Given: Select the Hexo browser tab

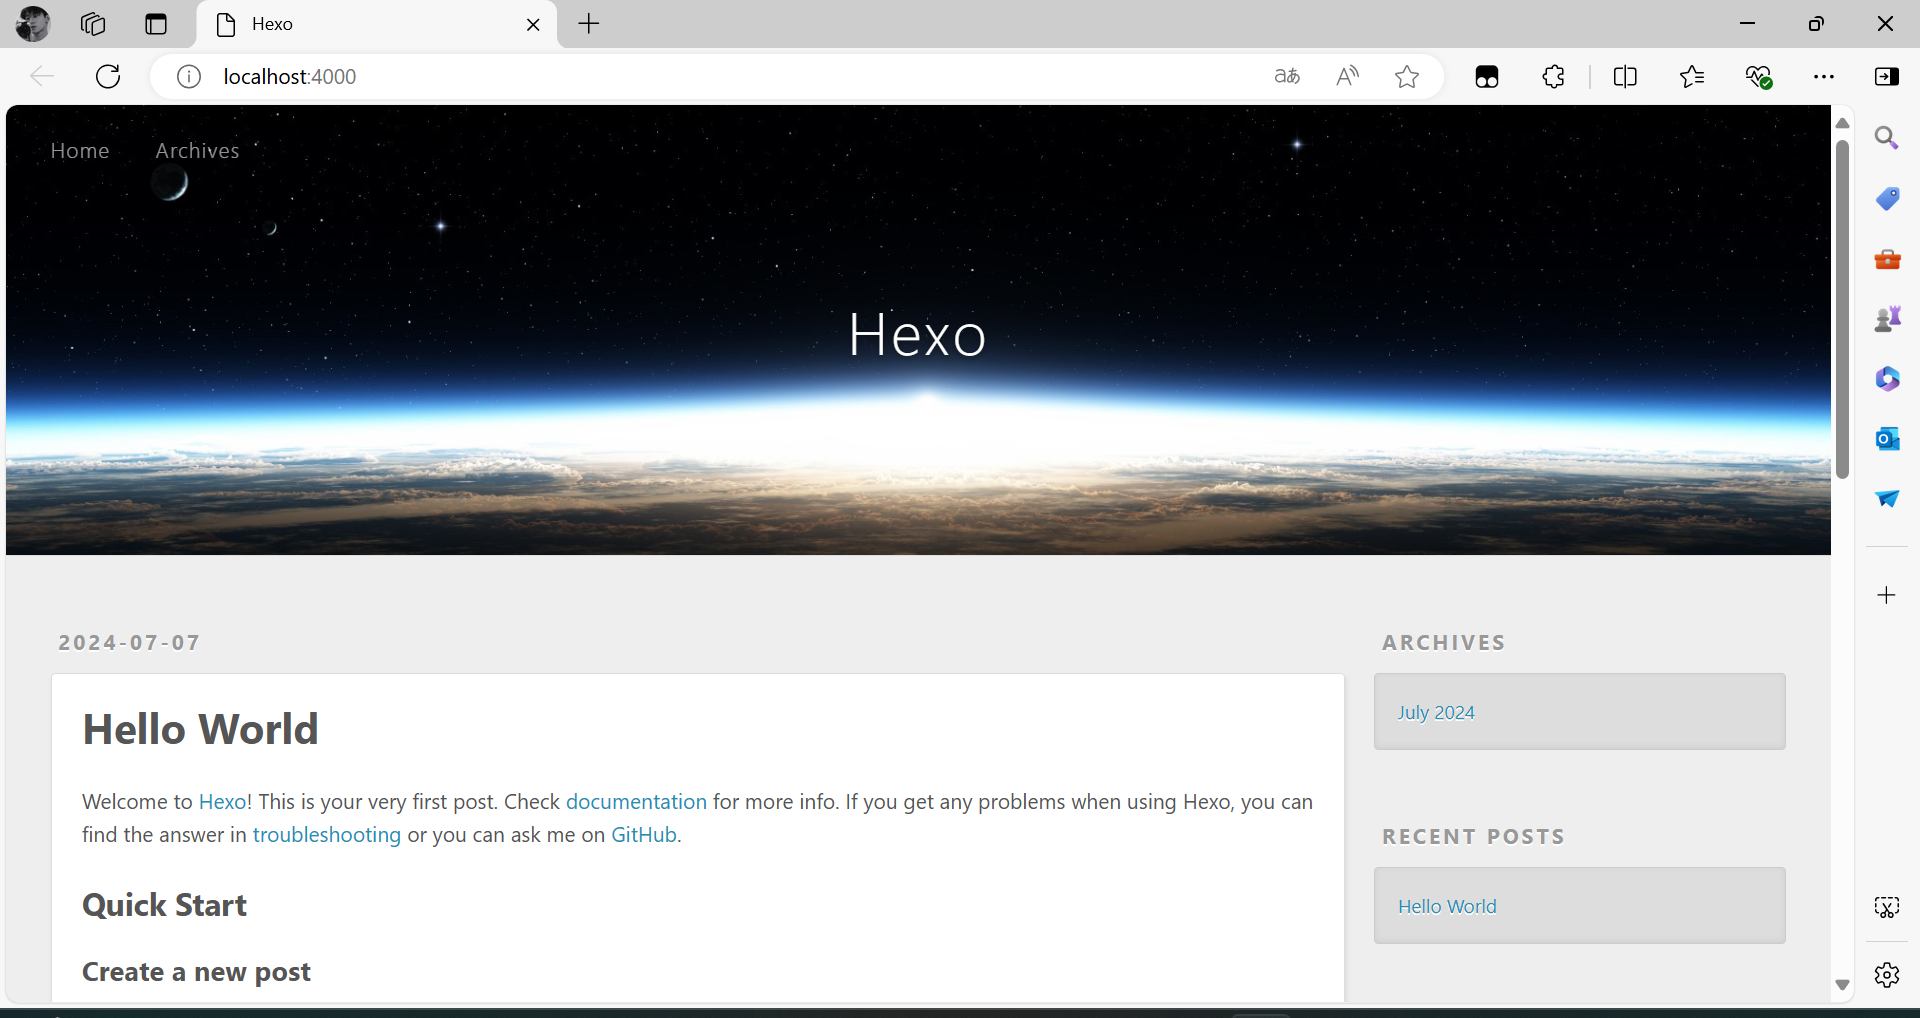Looking at the screenshot, I should pos(377,25).
